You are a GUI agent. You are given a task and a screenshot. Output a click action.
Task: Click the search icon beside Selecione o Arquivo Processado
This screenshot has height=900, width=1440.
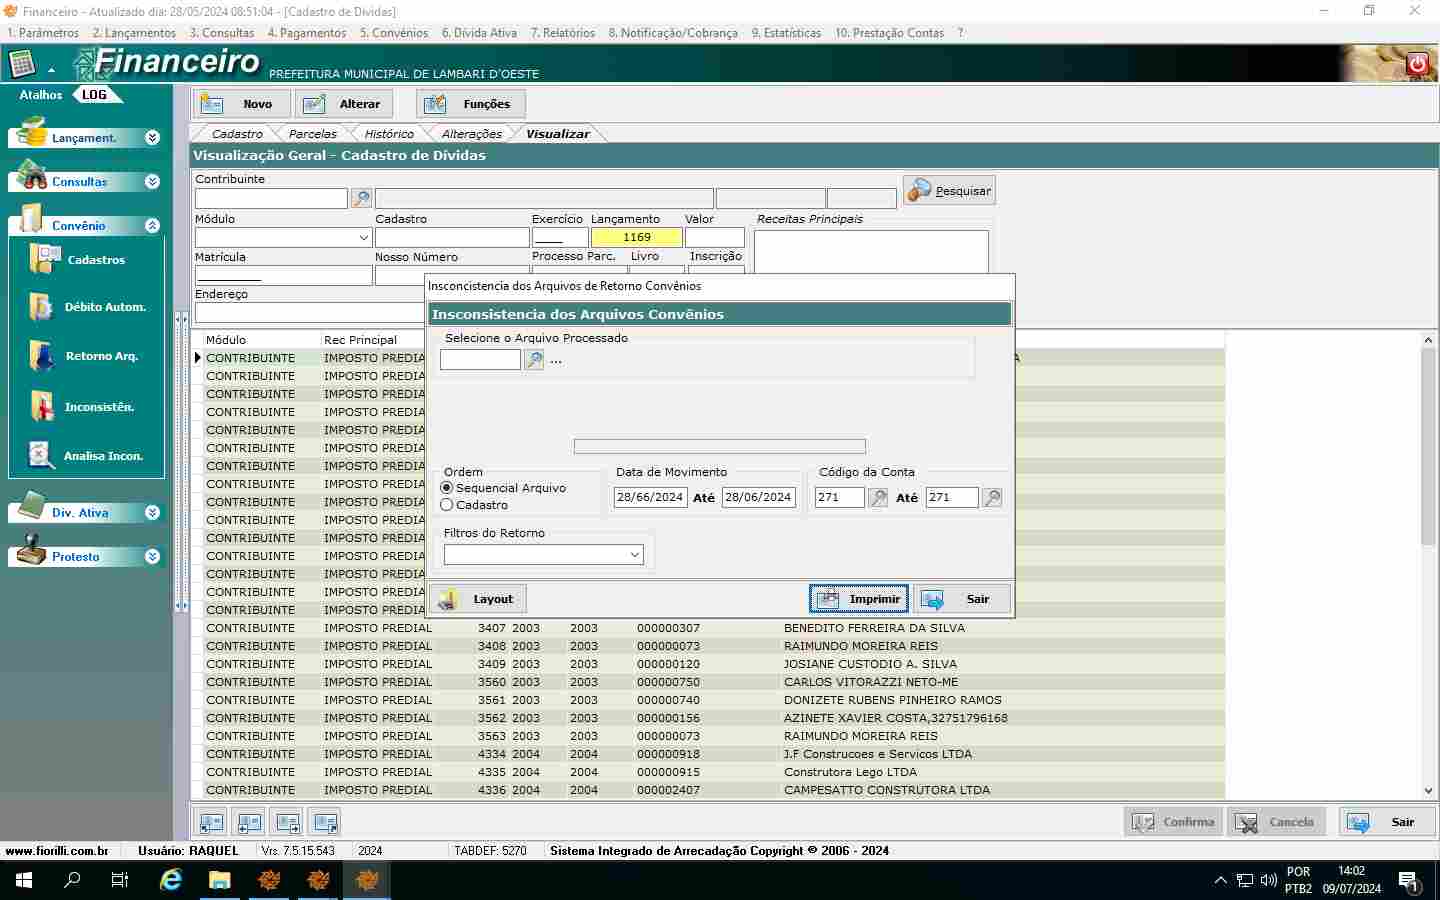coord(535,360)
